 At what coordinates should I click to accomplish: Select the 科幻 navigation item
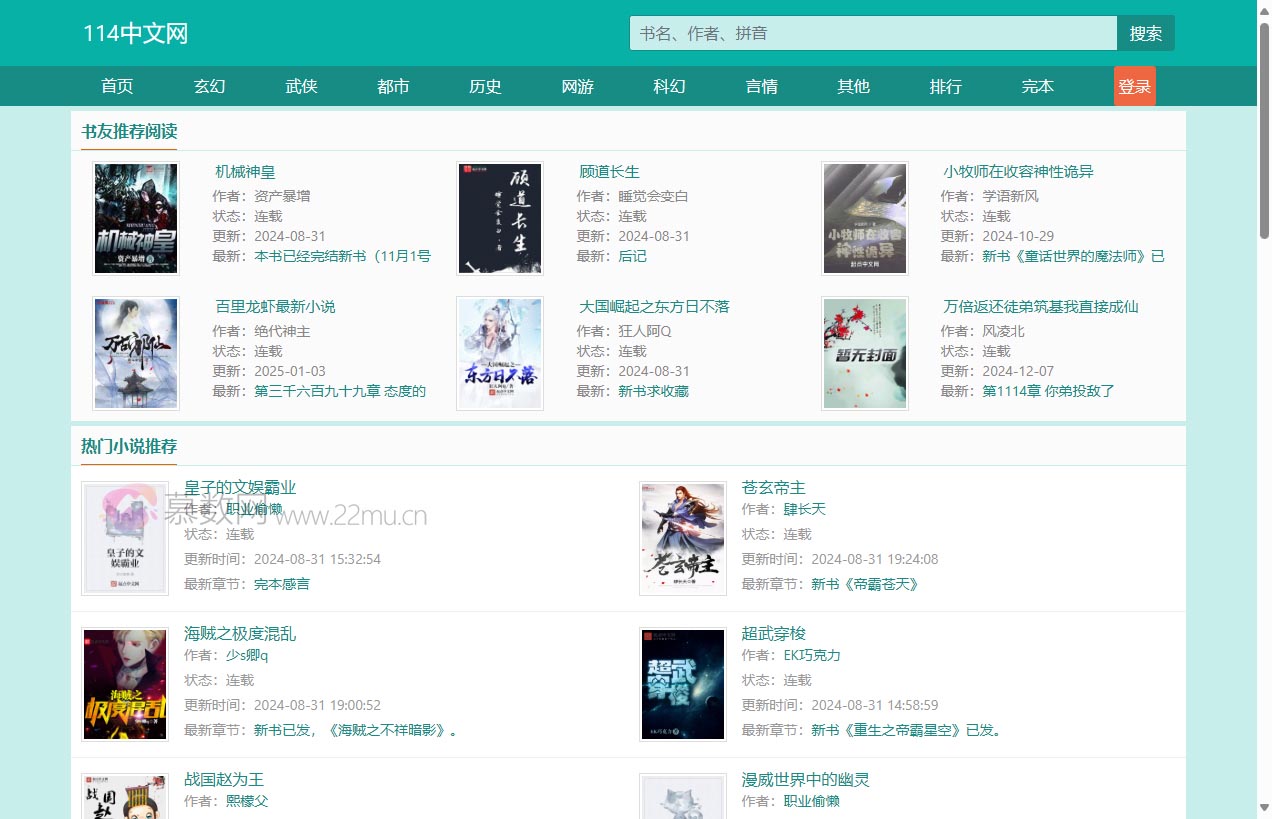pyautogui.click(x=669, y=86)
